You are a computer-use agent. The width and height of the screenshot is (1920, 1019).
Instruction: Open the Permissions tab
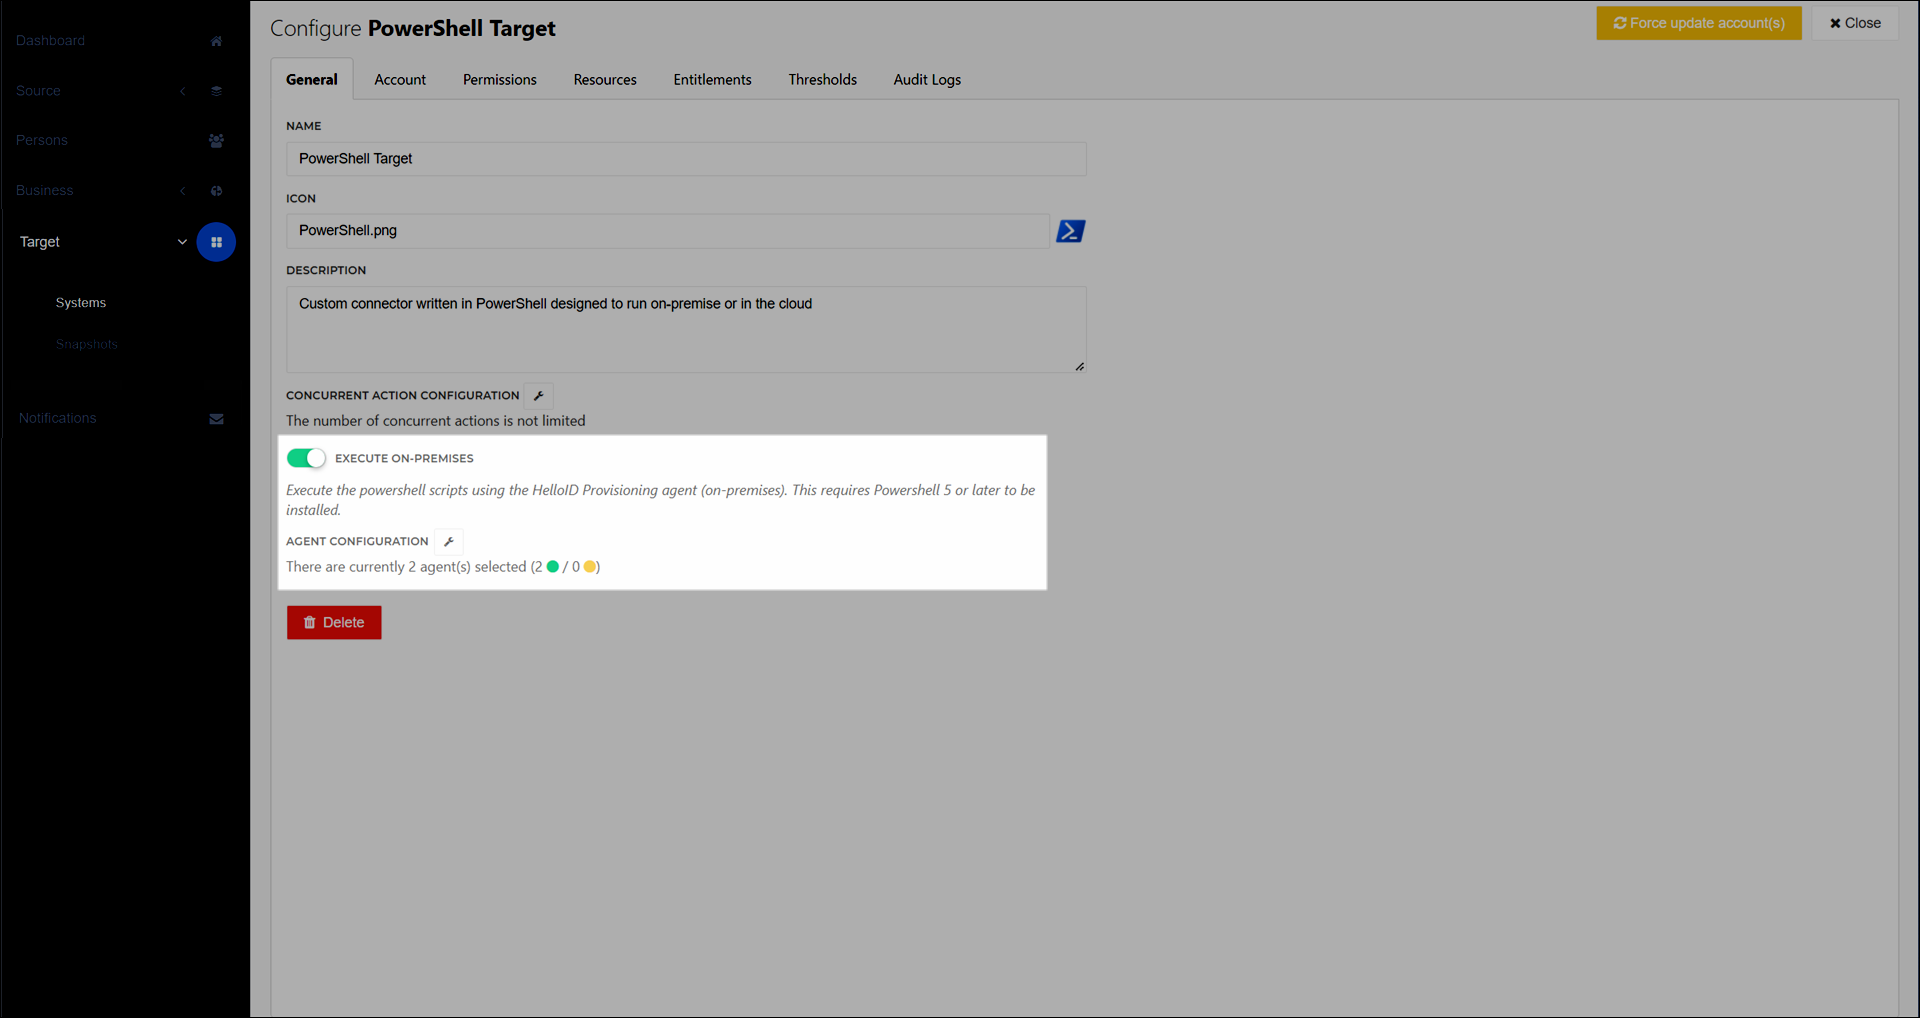point(500,80)
